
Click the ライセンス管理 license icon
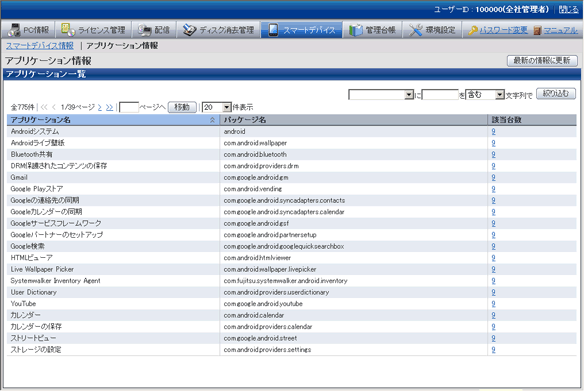68,30
